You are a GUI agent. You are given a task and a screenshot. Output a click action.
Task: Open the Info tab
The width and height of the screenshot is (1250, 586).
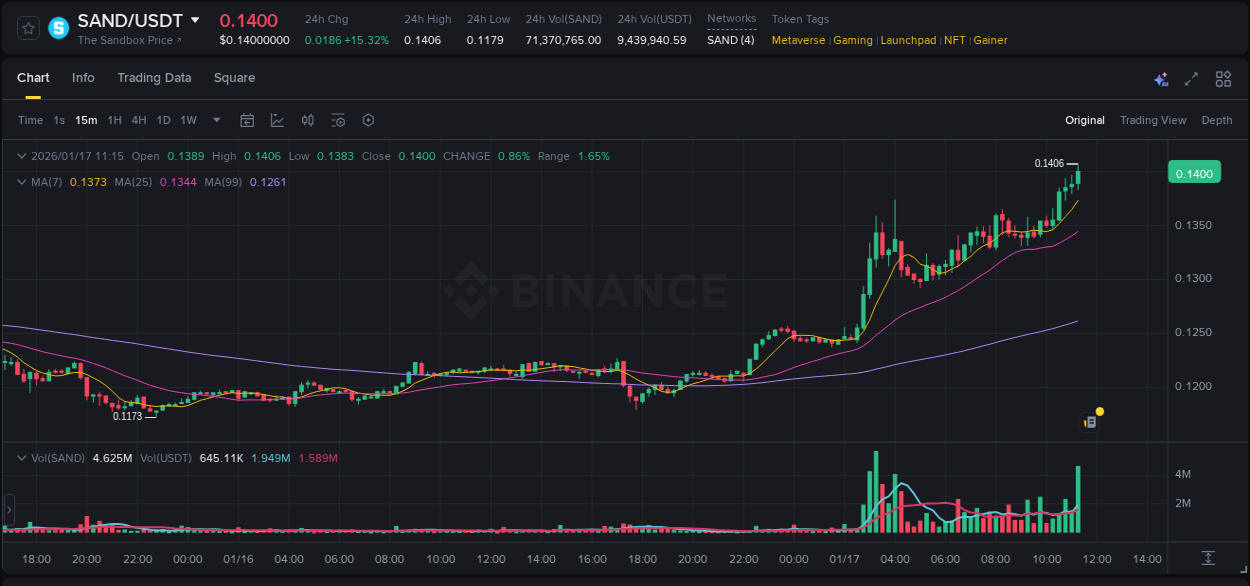pos(83,78)
